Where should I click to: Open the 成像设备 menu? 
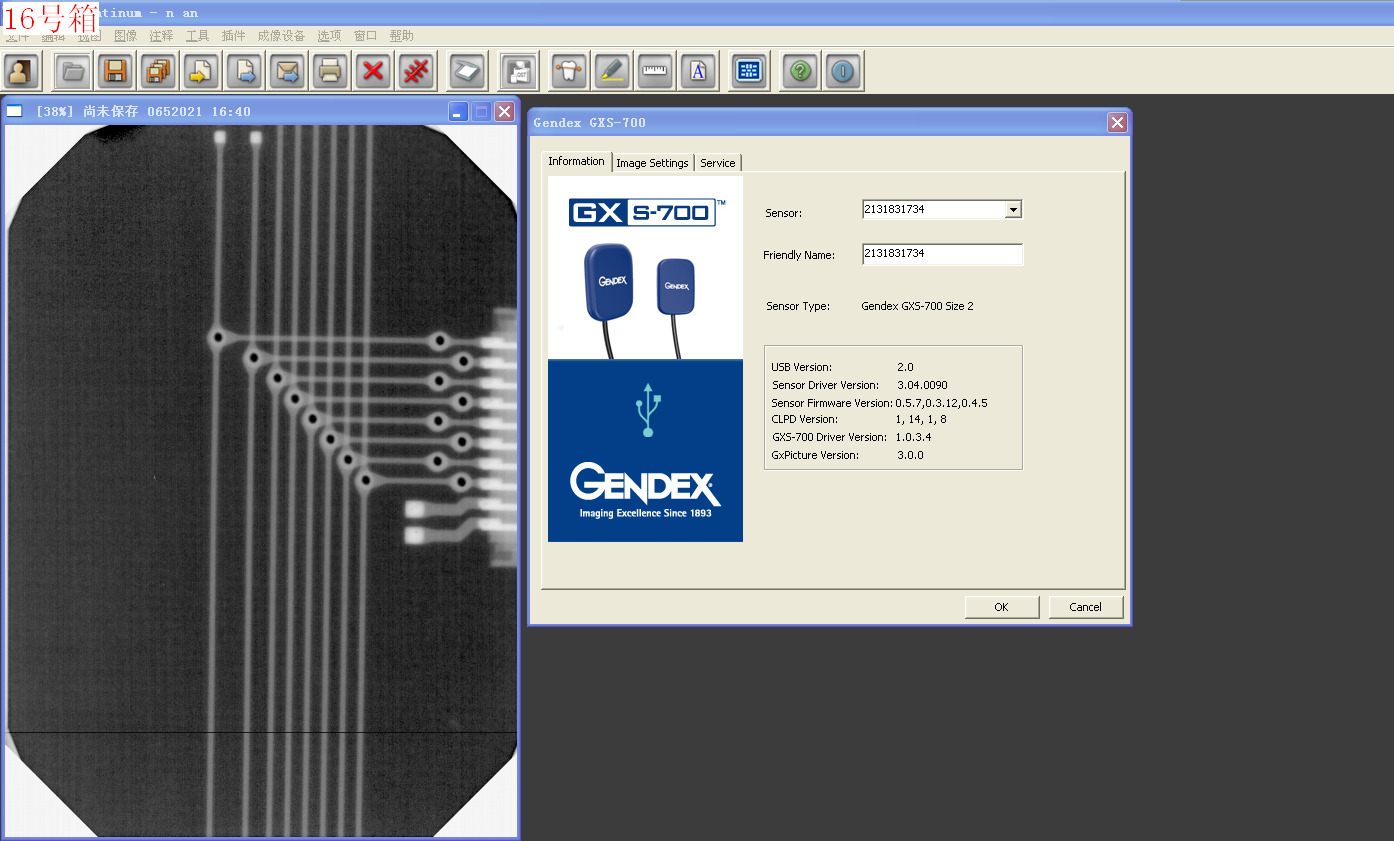click(281, 36)
